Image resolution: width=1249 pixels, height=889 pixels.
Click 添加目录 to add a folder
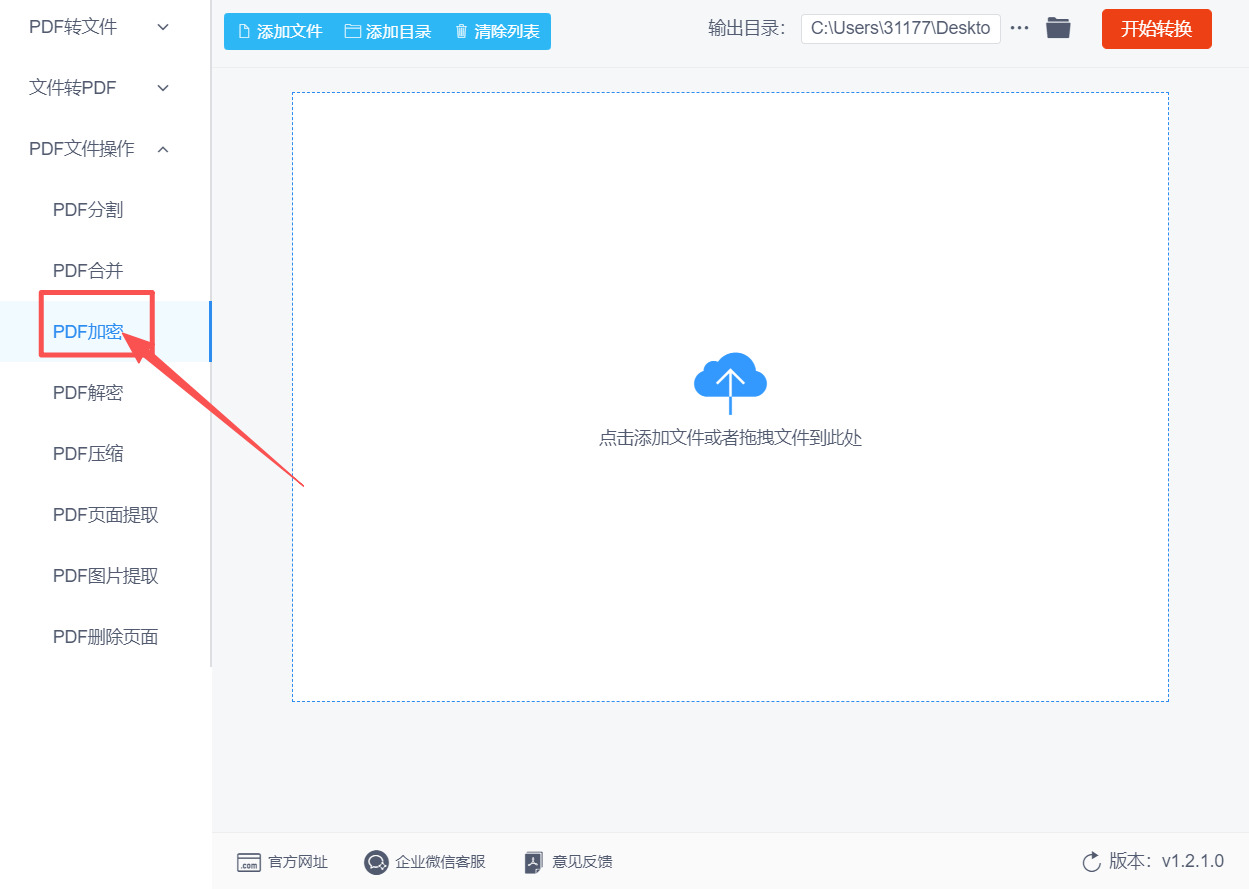point(388,31)
